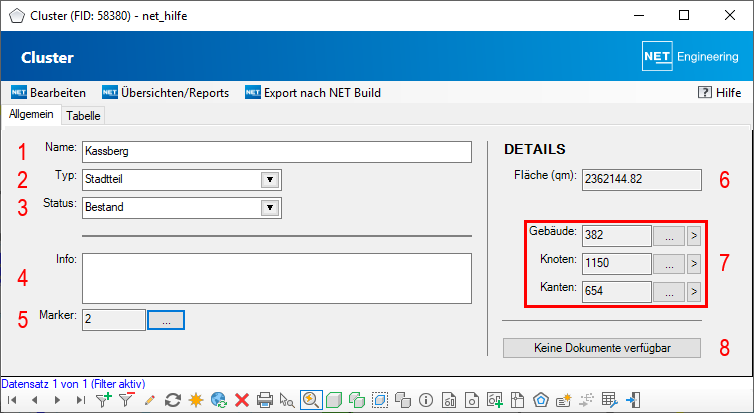Go to the last record
This screenshot has width=754, height=413.
click(82, 400)
